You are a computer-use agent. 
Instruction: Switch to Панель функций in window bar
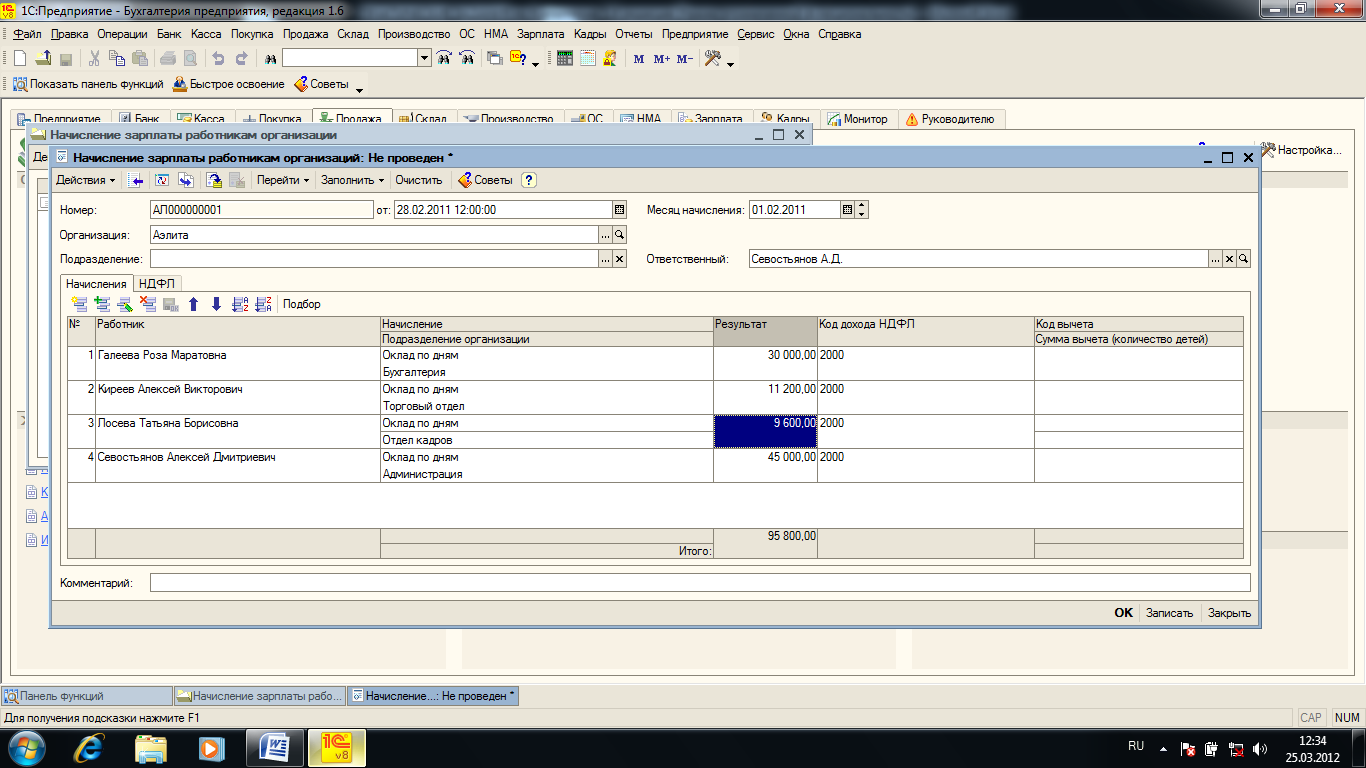point(87,696)
